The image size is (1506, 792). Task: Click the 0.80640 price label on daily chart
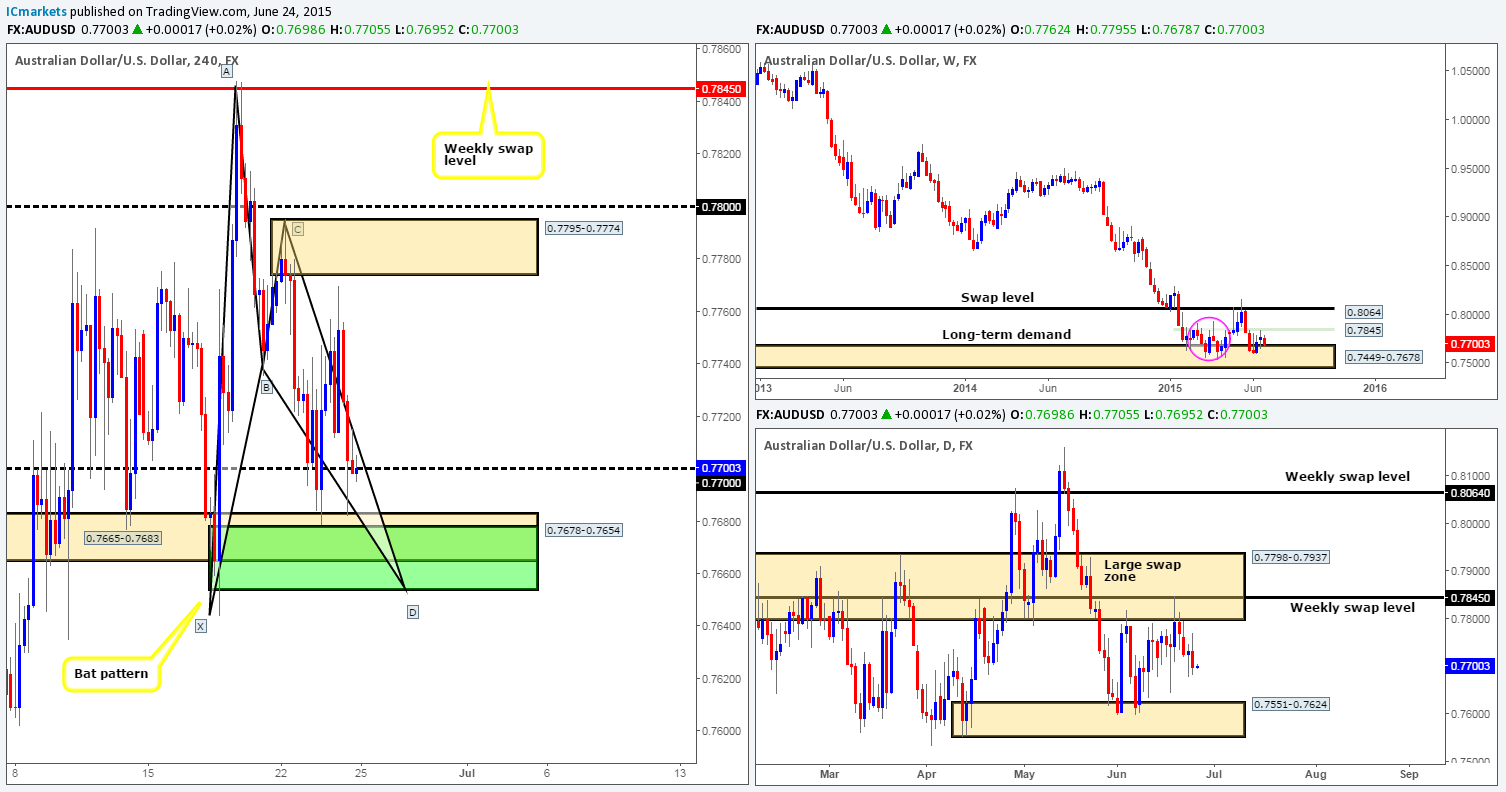[1472, 492]
